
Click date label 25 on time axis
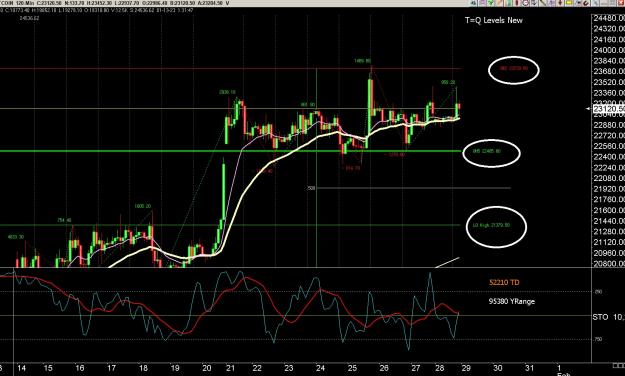tap(352, 368)
